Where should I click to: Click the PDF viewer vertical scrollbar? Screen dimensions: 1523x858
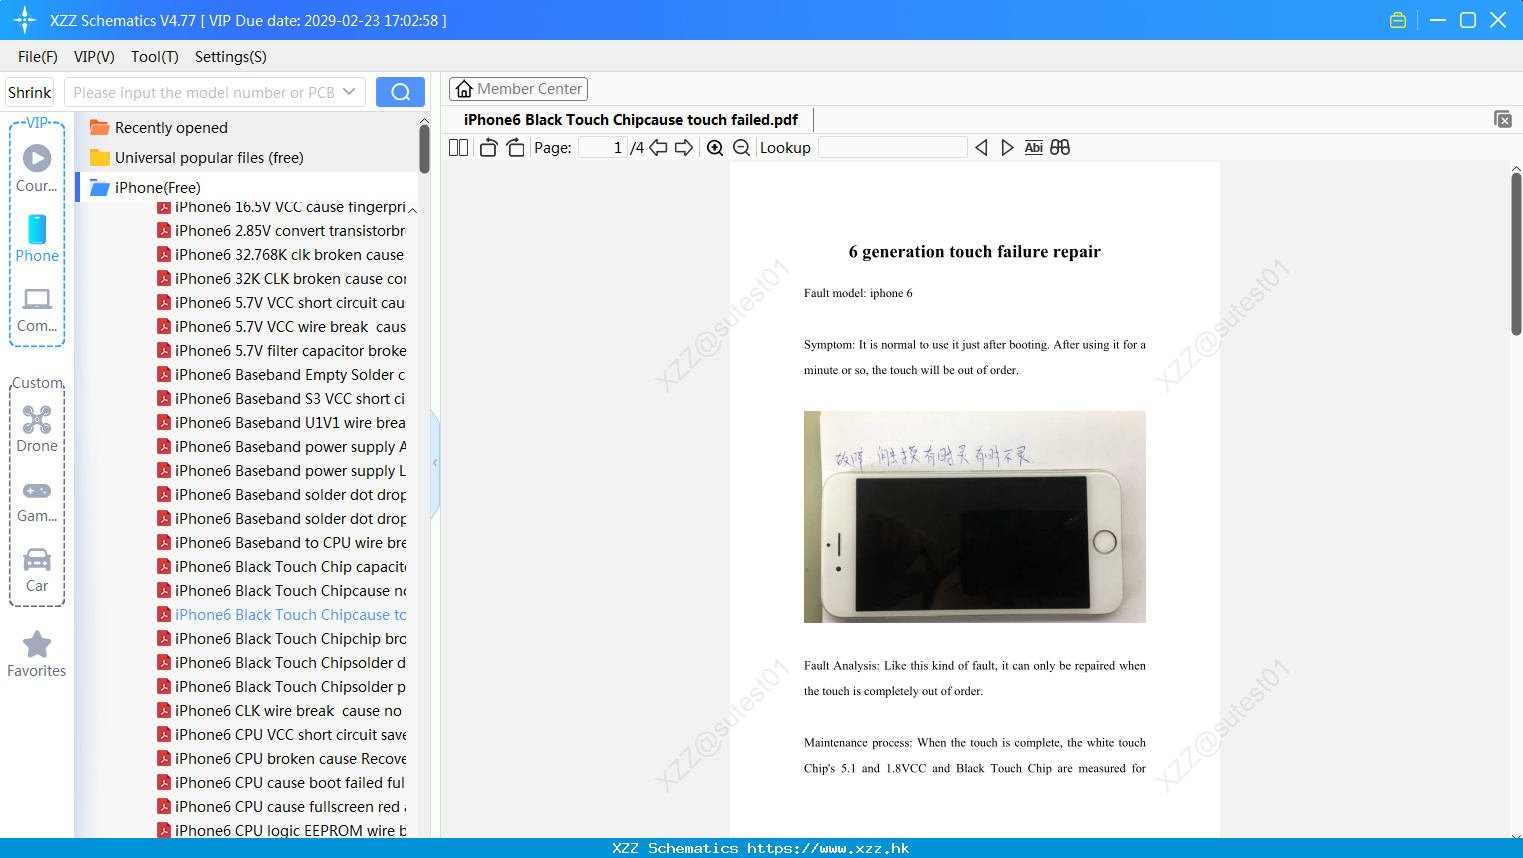coord(1516,253)
